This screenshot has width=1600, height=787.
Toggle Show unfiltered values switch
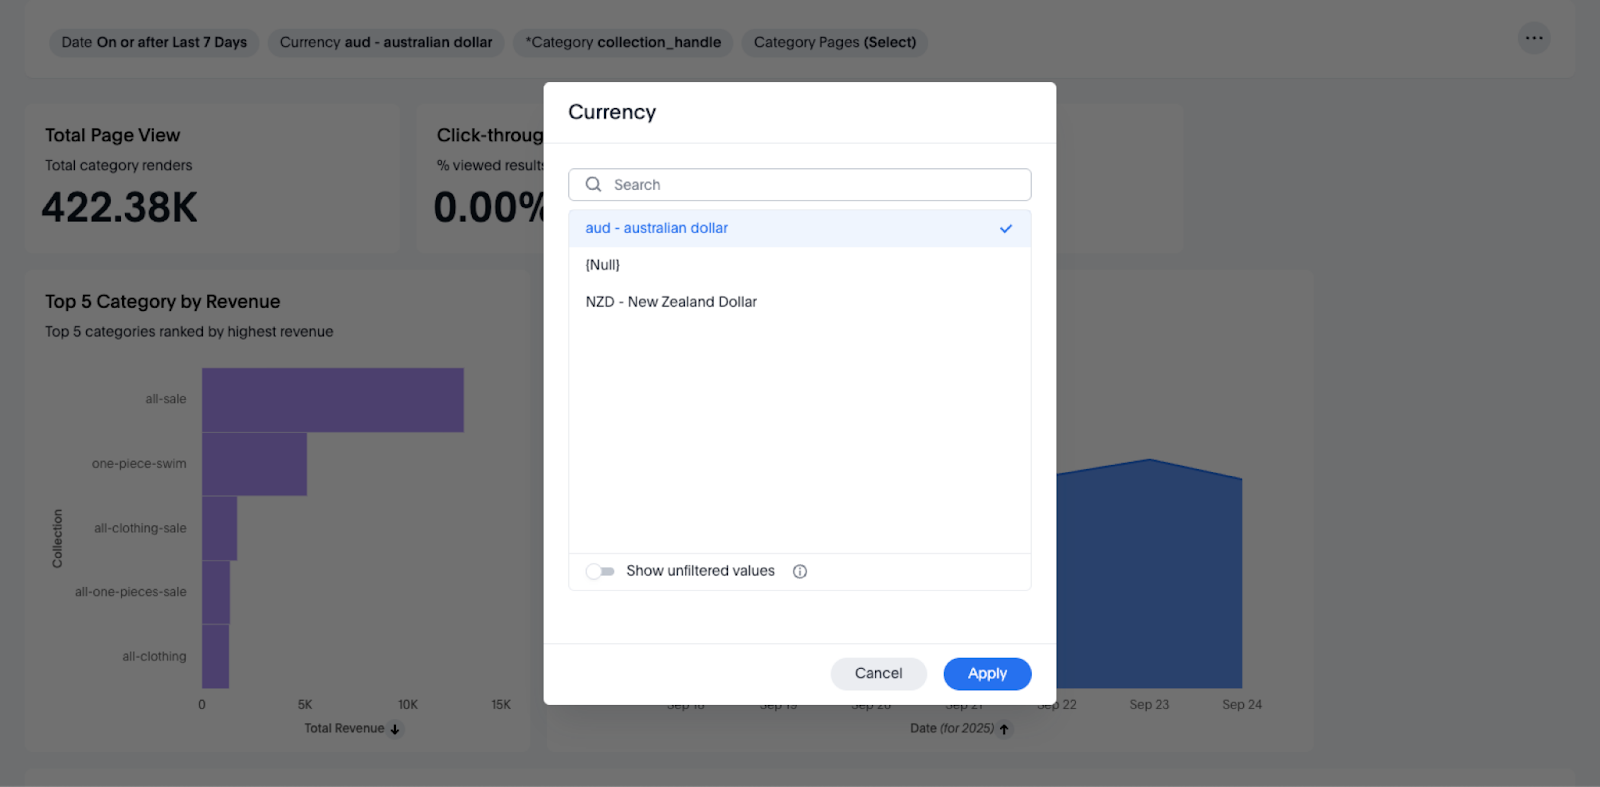(x=600, y=572)
